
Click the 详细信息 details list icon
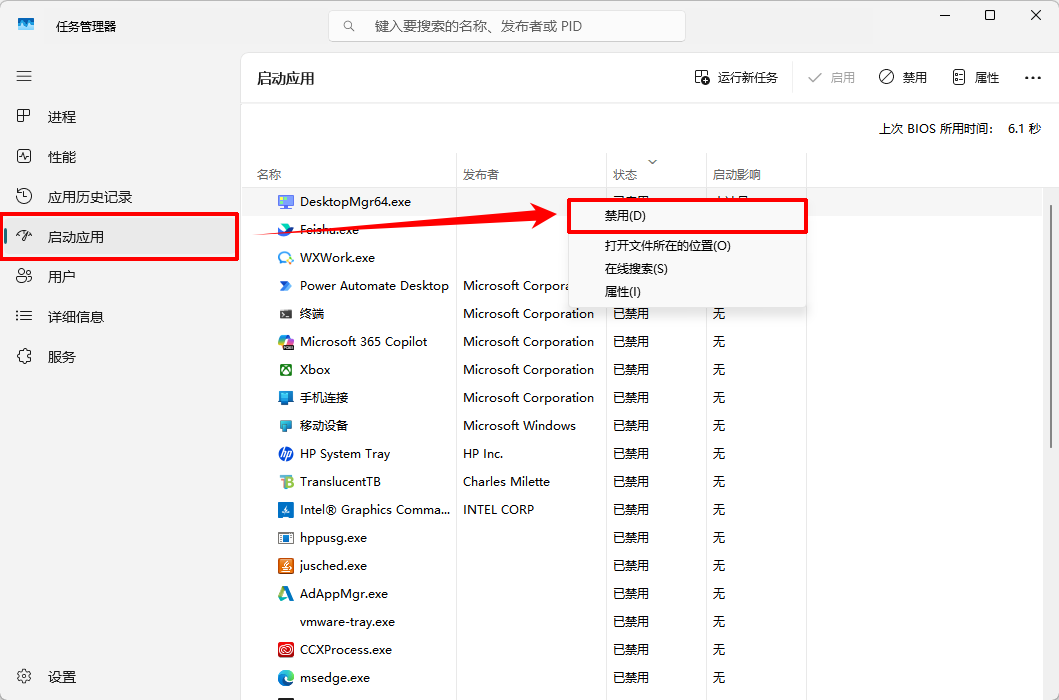point(24,316)
